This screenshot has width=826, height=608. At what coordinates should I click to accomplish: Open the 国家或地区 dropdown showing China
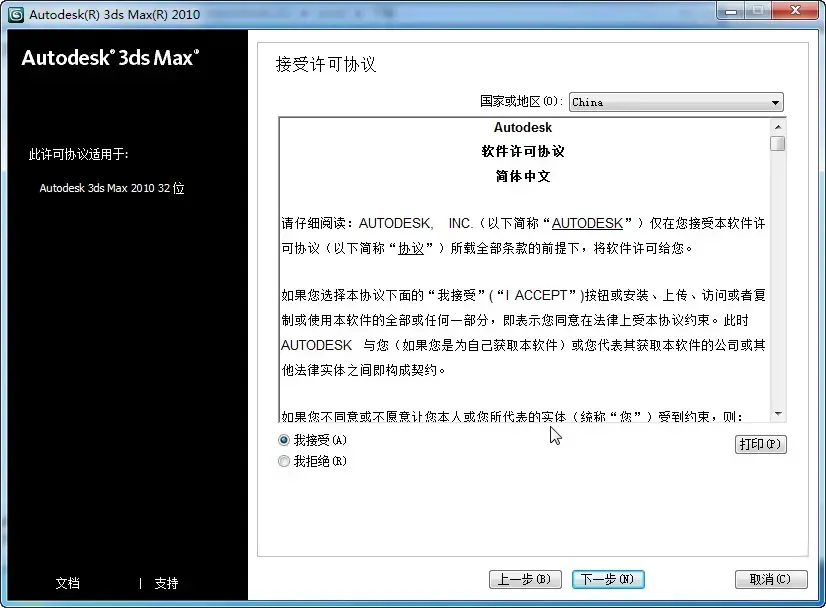[x=676, y=102]
